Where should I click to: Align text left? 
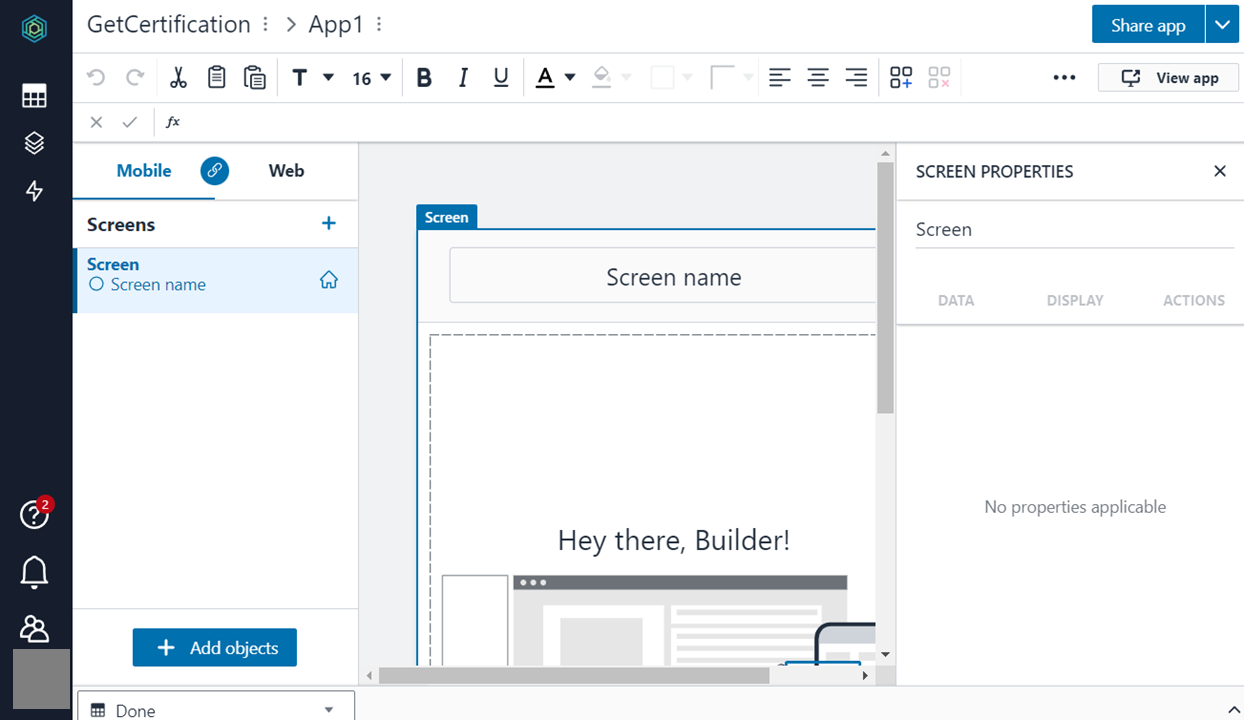click(x=780, y=78)
